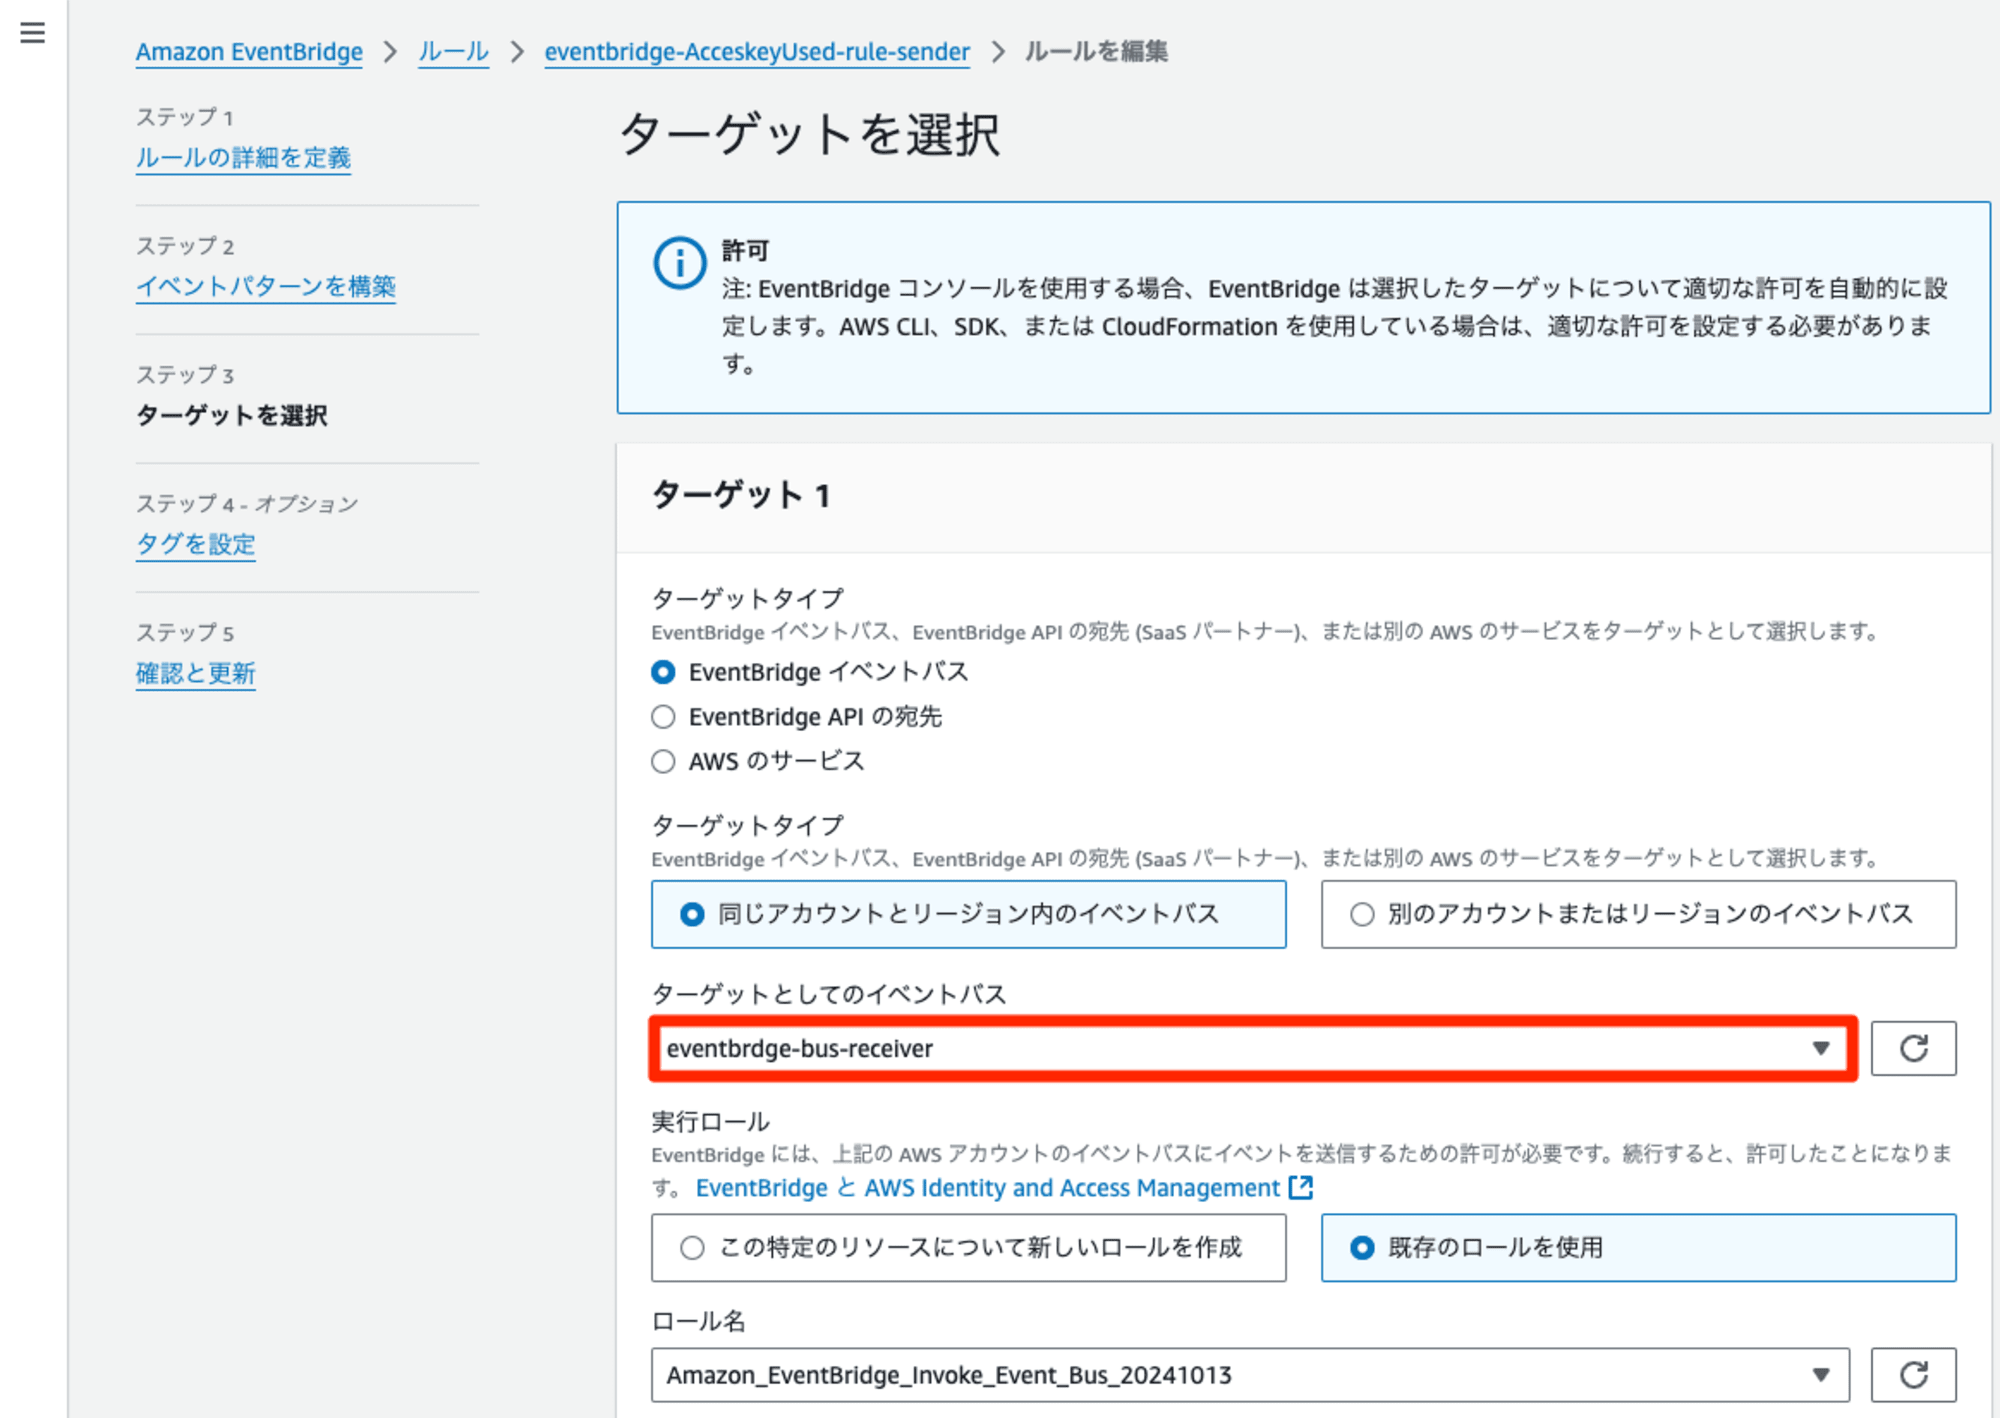
Task: Select the EventBridge API の宛先 radio option
Action: [663, 717]
